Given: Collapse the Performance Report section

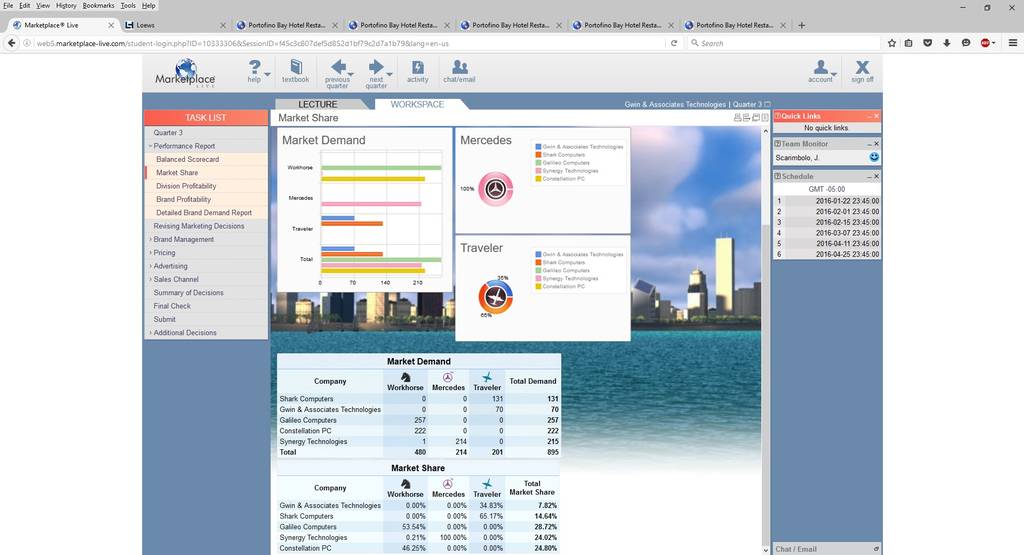Looking at the screenshot, I should [x=150, y=146].
